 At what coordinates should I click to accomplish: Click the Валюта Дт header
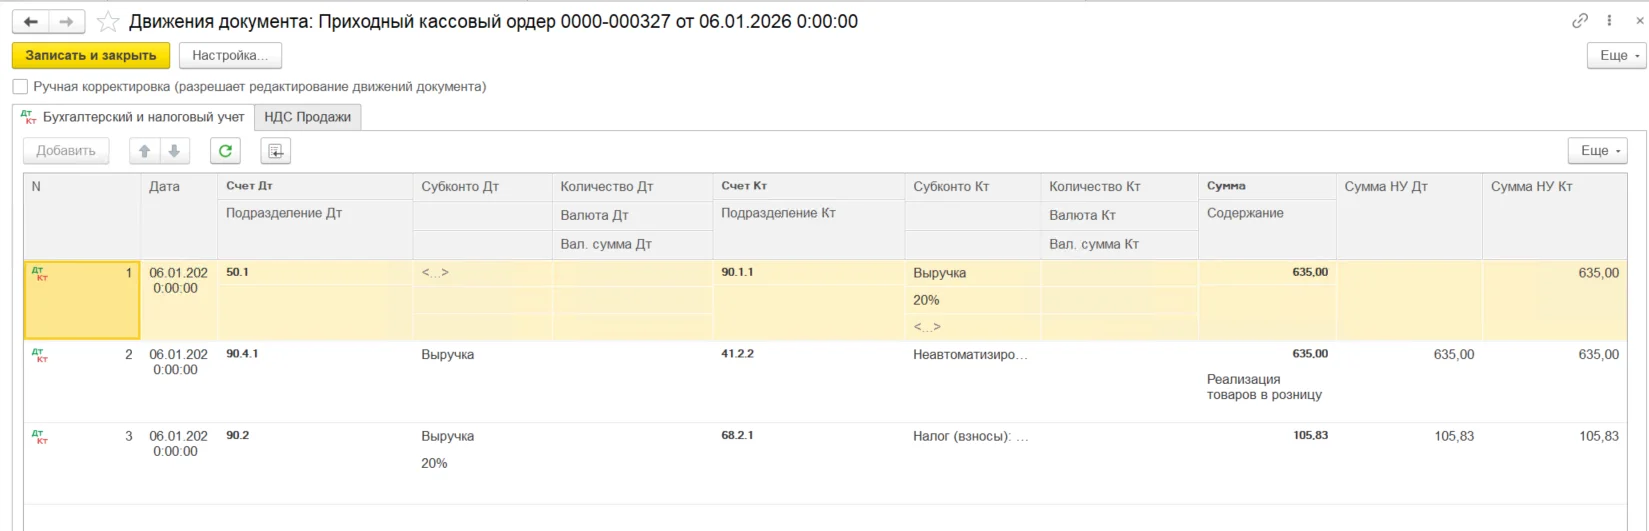click(632, 215)
